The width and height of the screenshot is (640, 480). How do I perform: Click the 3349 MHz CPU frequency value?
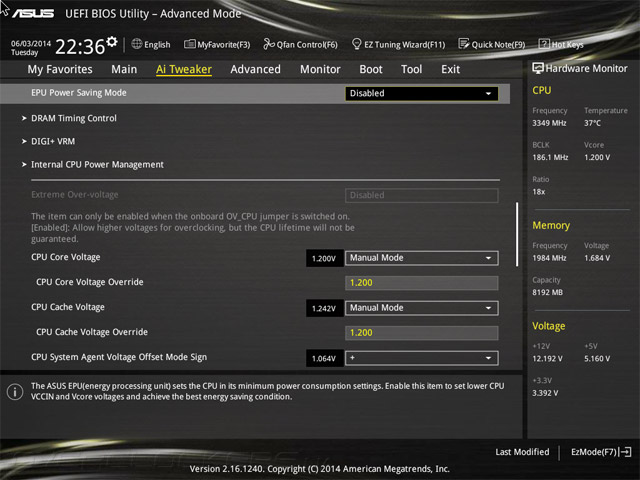point(549,123)
